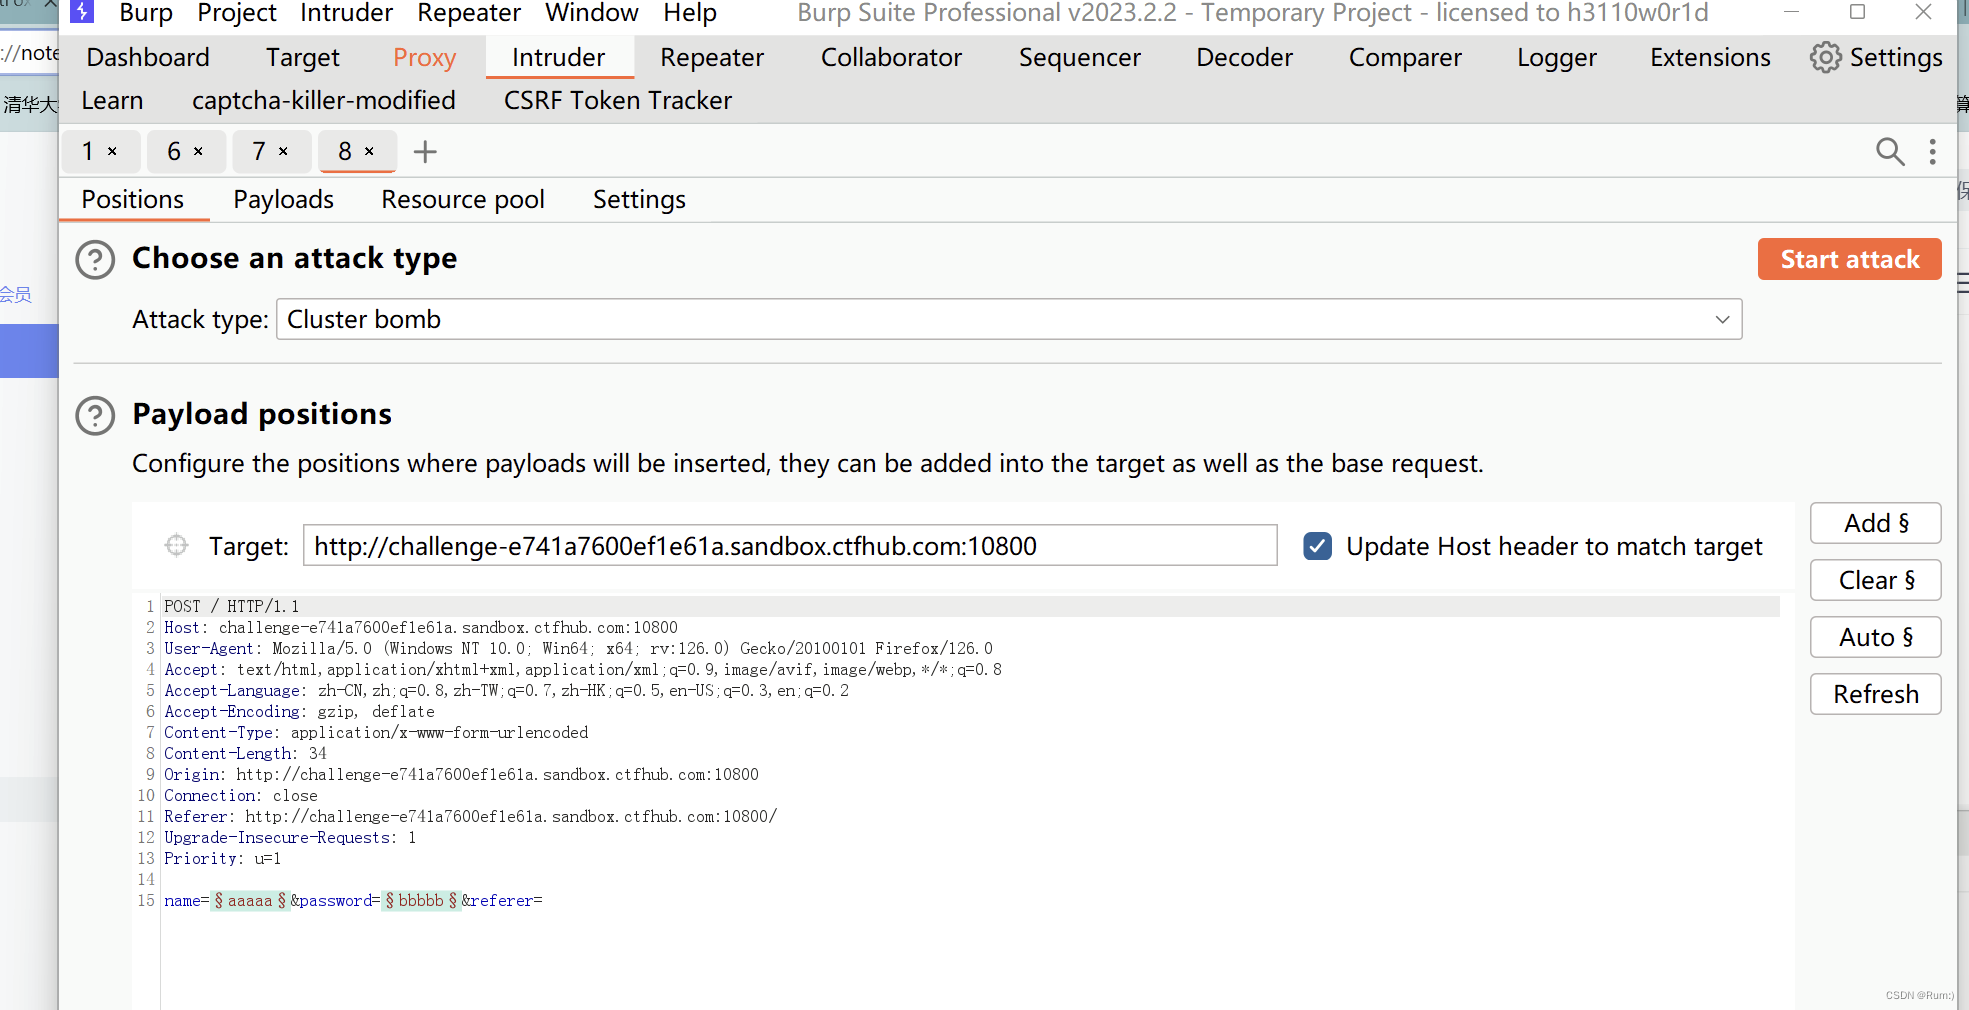The width and height of the screenshot is (1969, 1010).
Task: Open help for Payload positions
Action: [x=95, y=415]
